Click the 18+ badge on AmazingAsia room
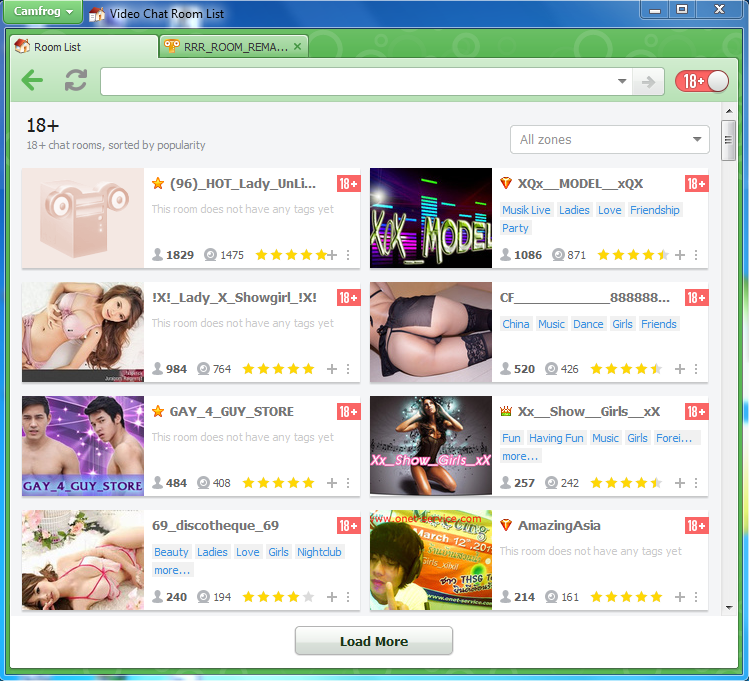749x681 pixels. pos(696,526)
